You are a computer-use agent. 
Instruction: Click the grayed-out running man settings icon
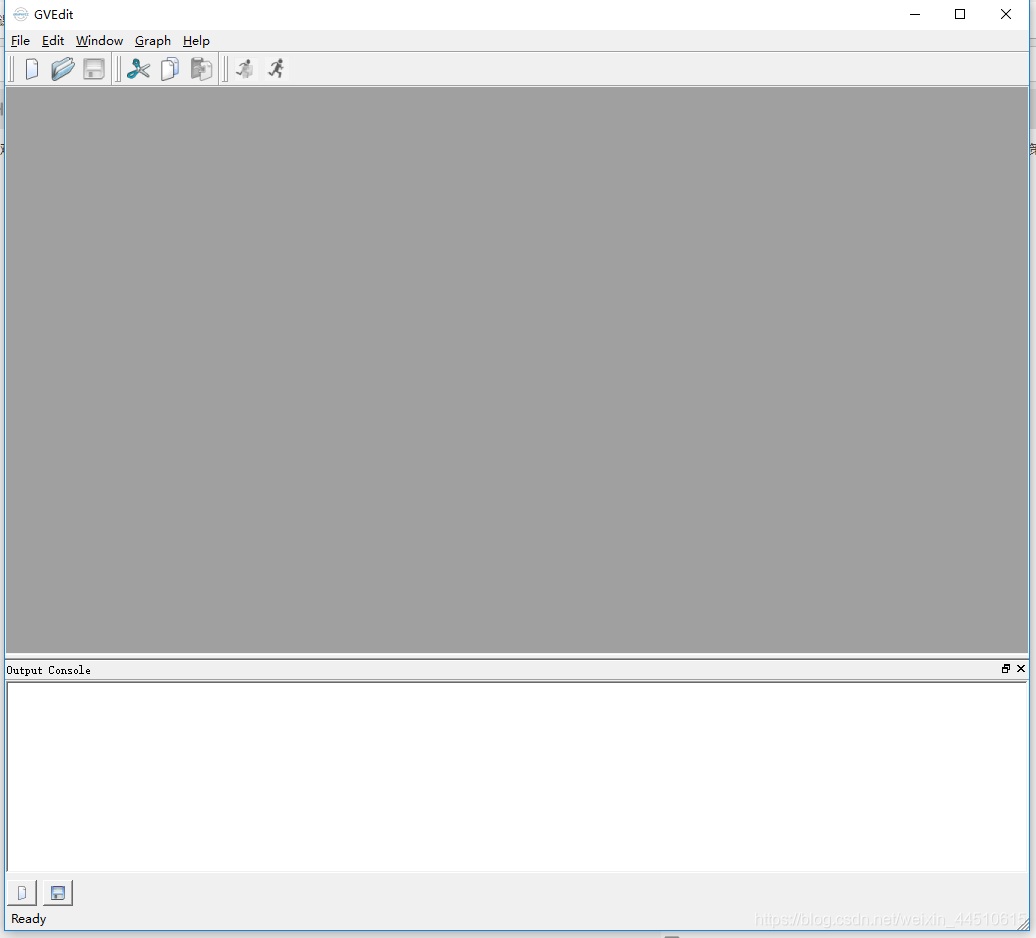245,69
